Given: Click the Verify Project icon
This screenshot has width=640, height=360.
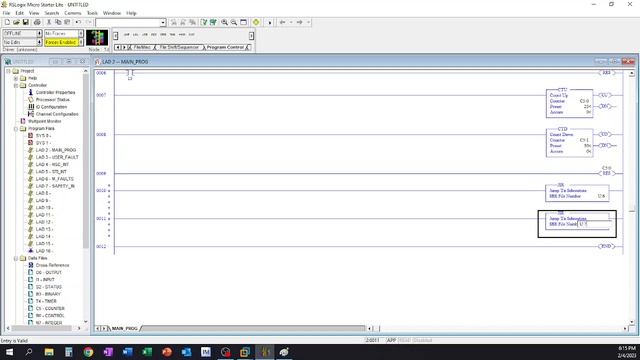Looking at the screenshot, I should (x=213, y=22).
